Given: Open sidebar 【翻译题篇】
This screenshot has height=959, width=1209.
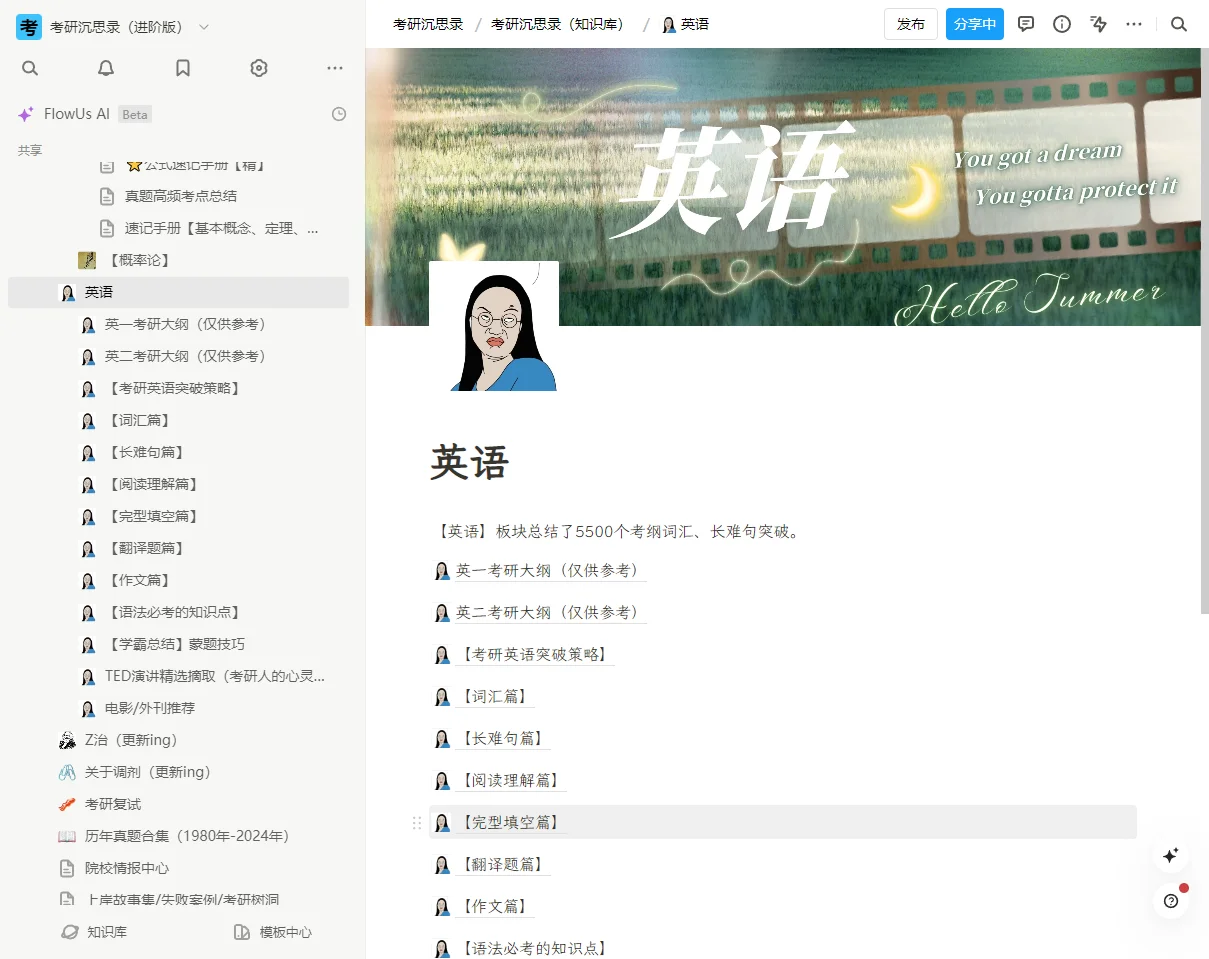Looking at the screenshot, I should (x=146, y=548).
